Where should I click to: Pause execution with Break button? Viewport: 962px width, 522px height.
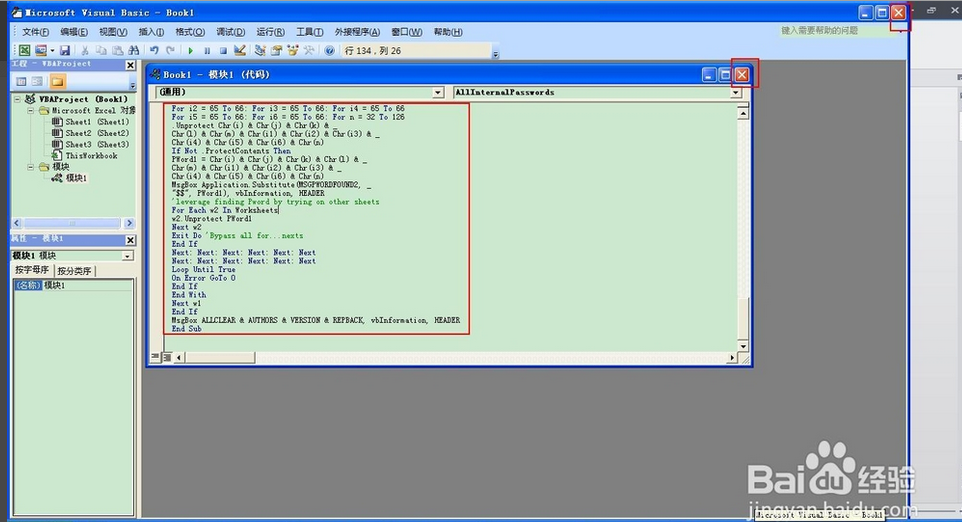click(x=207, y=50)
